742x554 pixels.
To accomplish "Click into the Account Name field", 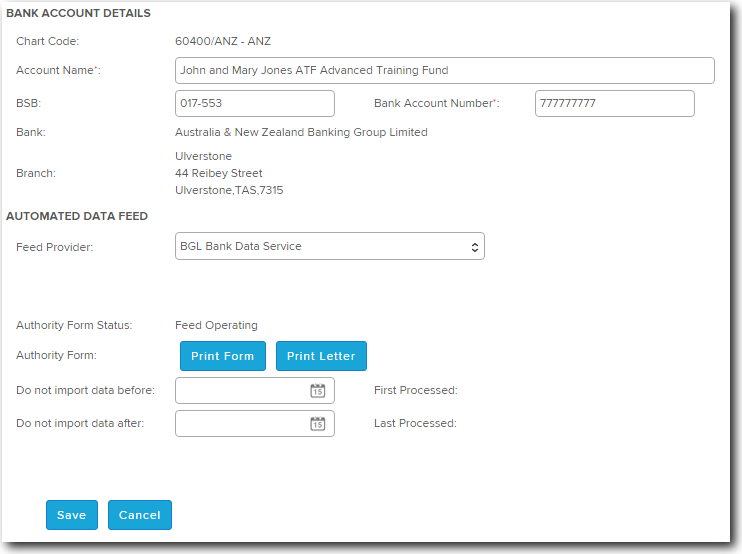I will (x=444, y=71).
